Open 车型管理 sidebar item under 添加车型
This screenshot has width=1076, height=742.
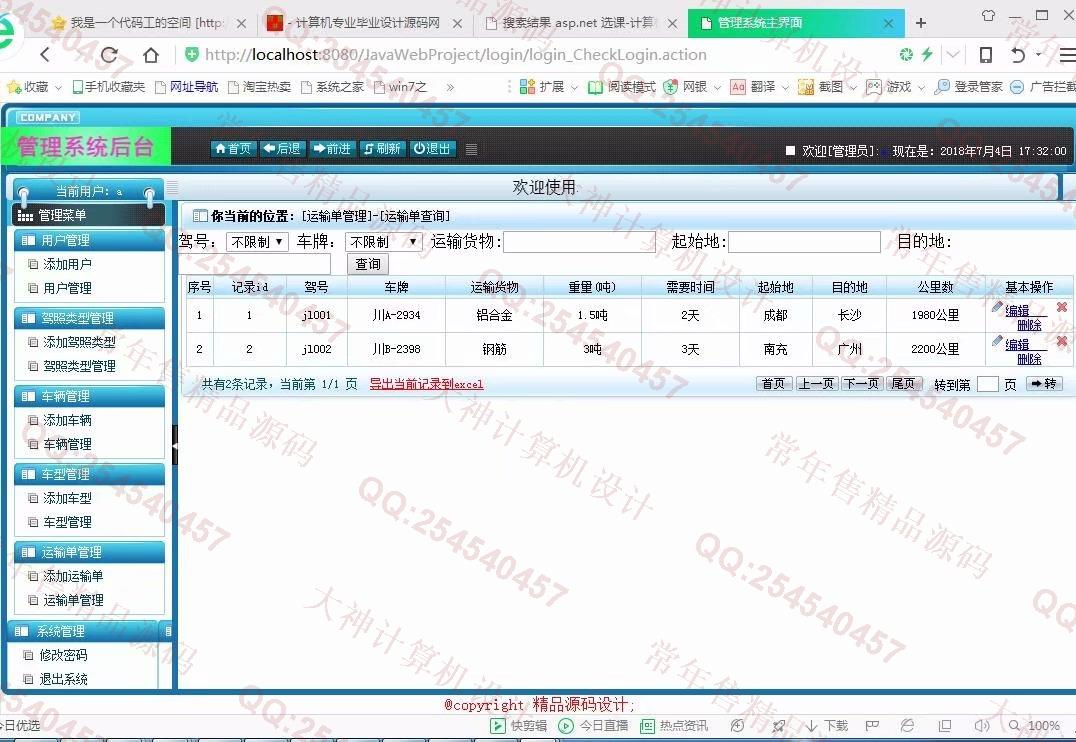pyautogui.click(x=67, y=522)
